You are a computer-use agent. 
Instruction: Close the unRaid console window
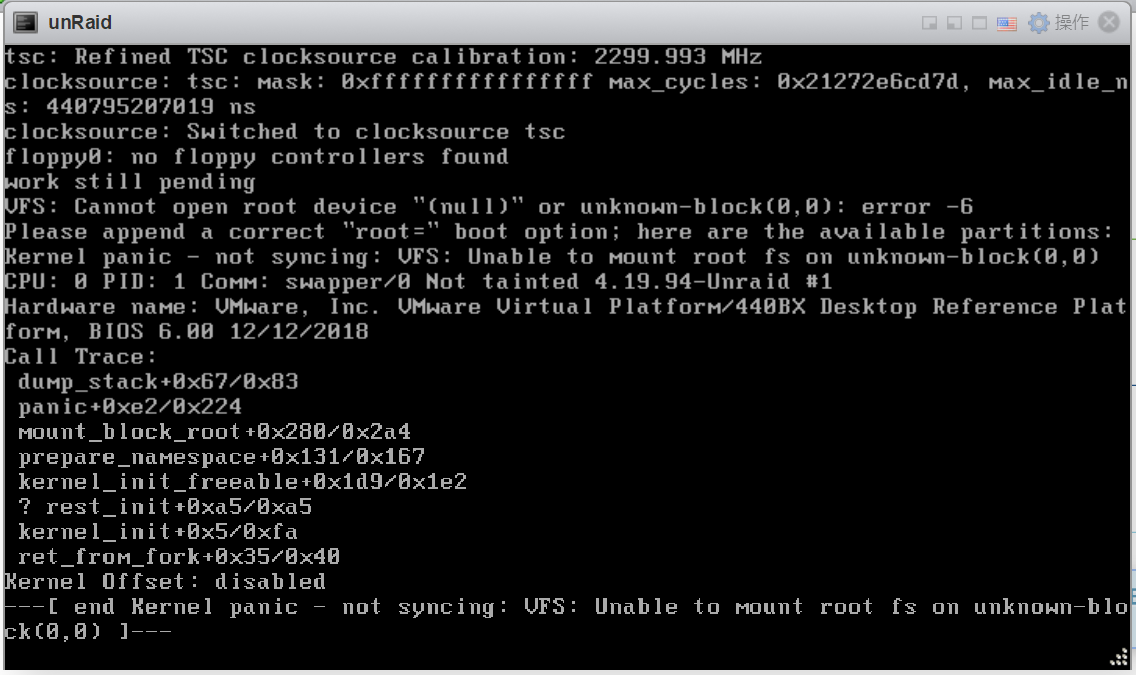pos(1108,22)
